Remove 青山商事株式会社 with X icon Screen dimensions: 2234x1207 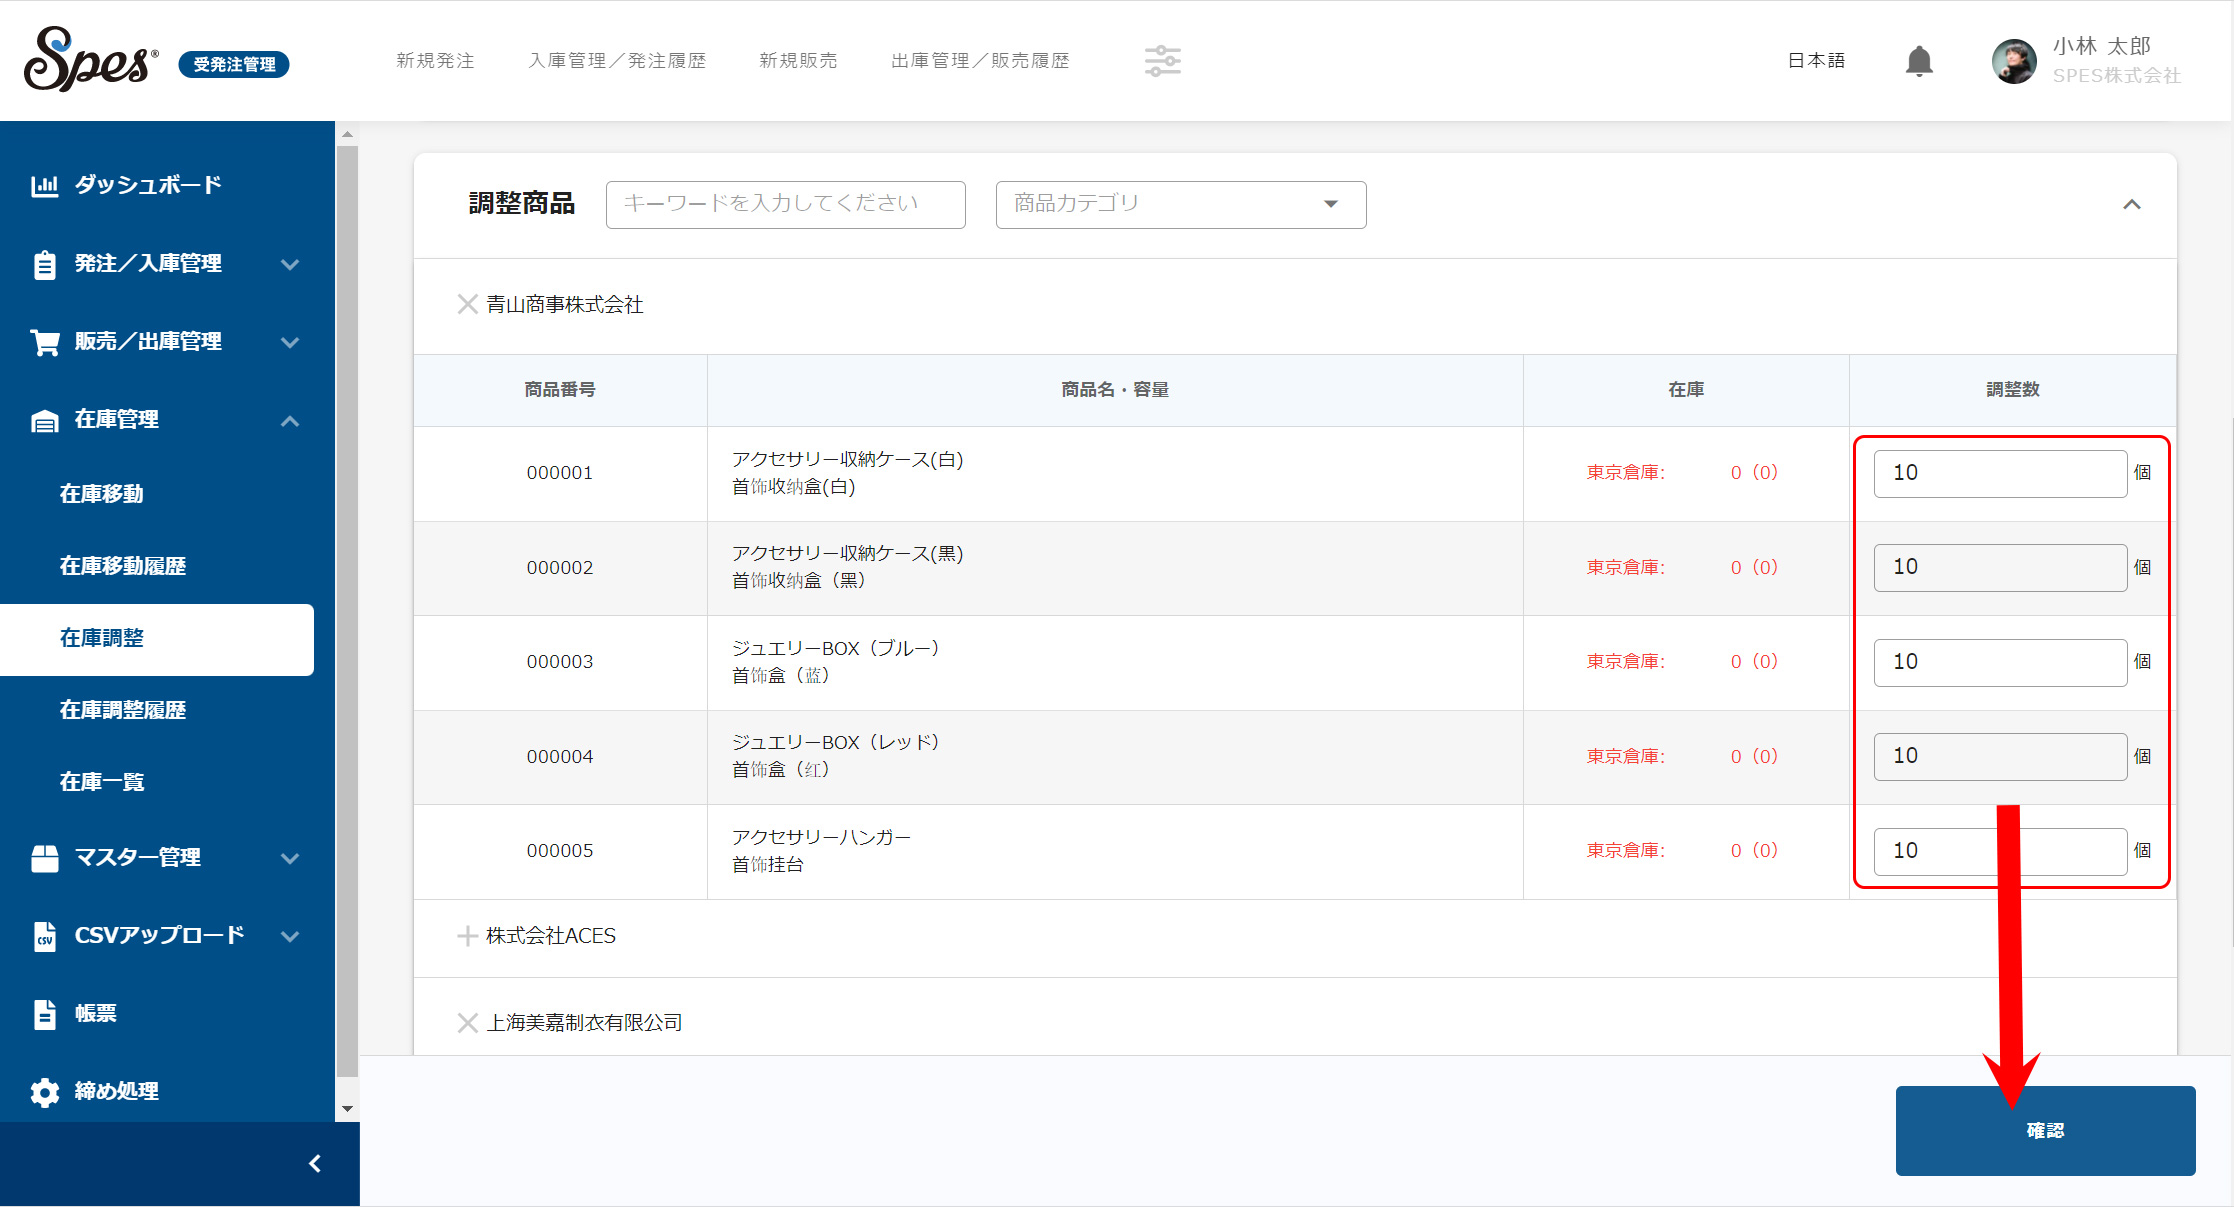coord(467,304)
